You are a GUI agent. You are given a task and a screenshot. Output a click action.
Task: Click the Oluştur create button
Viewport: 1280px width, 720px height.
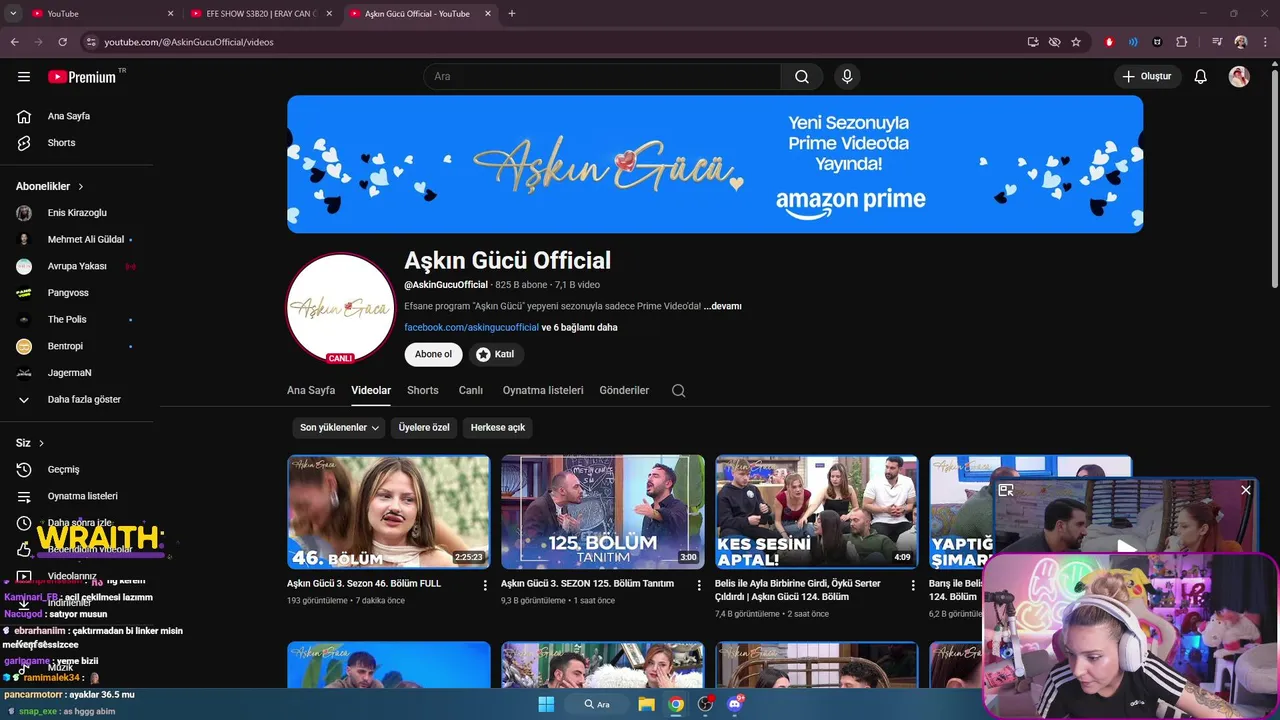click(1147, 77)
